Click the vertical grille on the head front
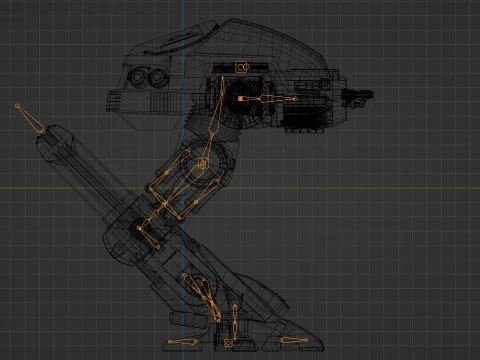 point(166,102)
